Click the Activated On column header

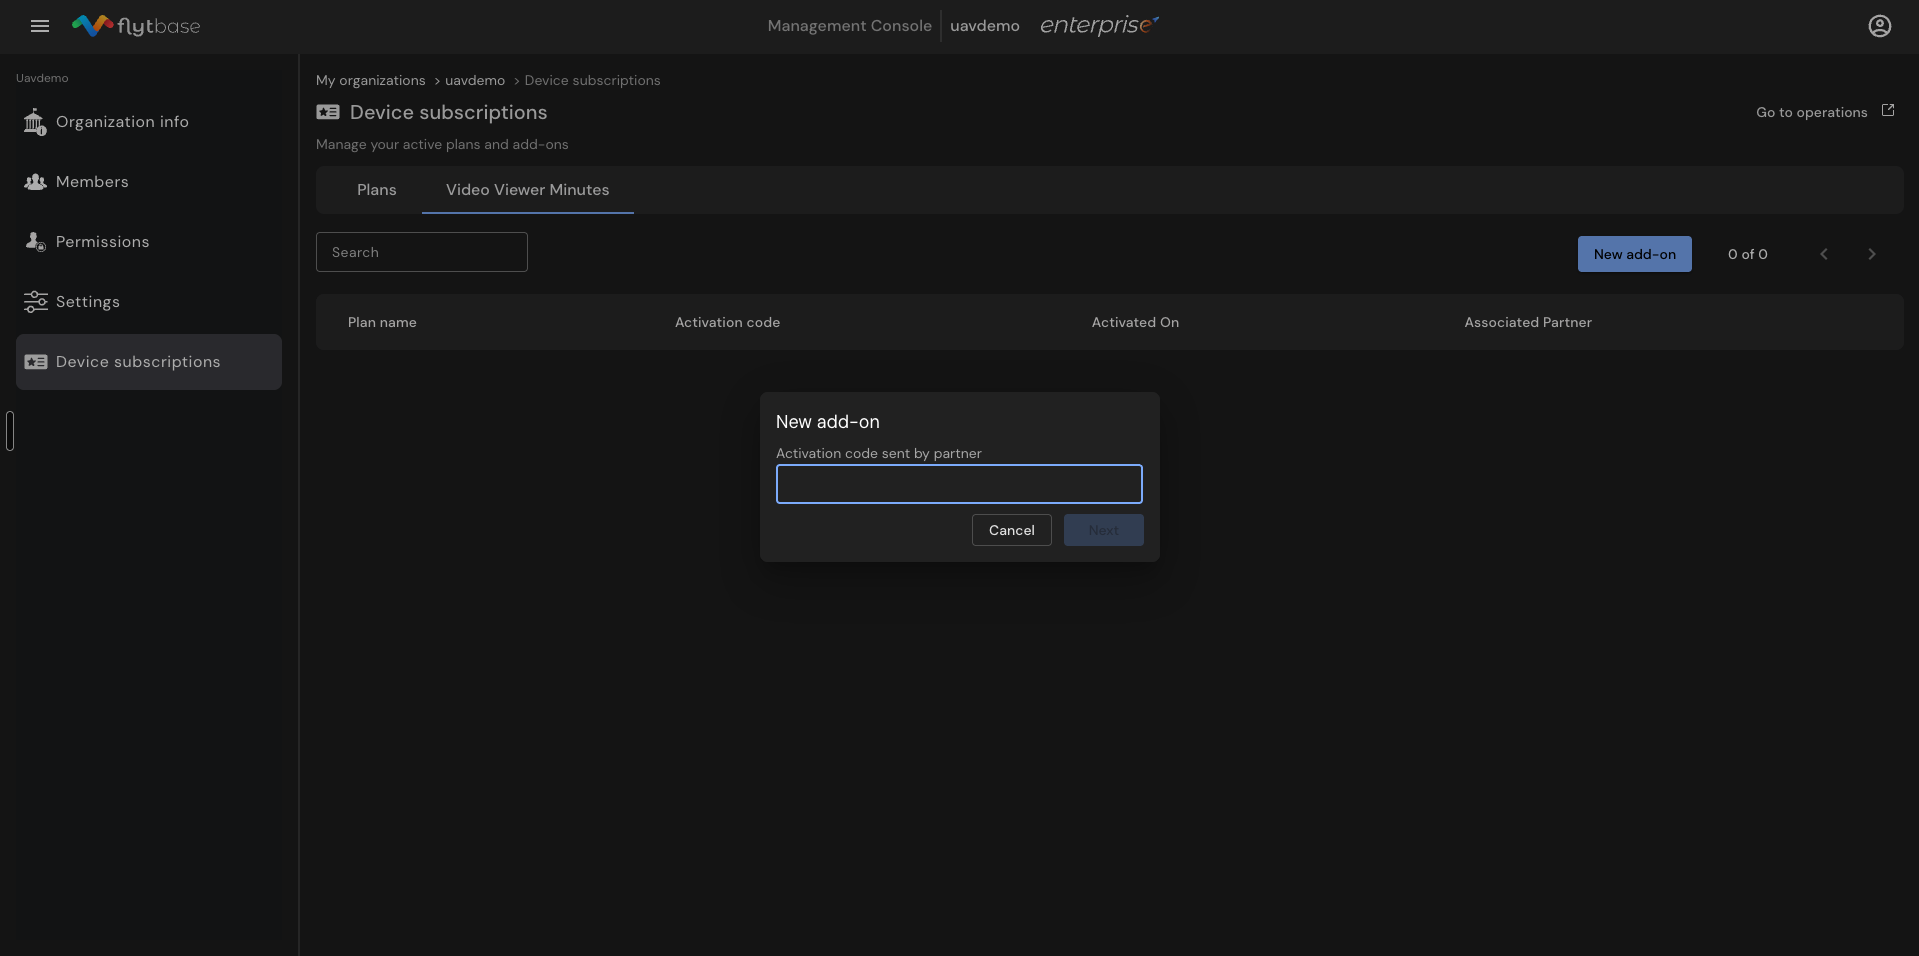[x=1135, y=322]
